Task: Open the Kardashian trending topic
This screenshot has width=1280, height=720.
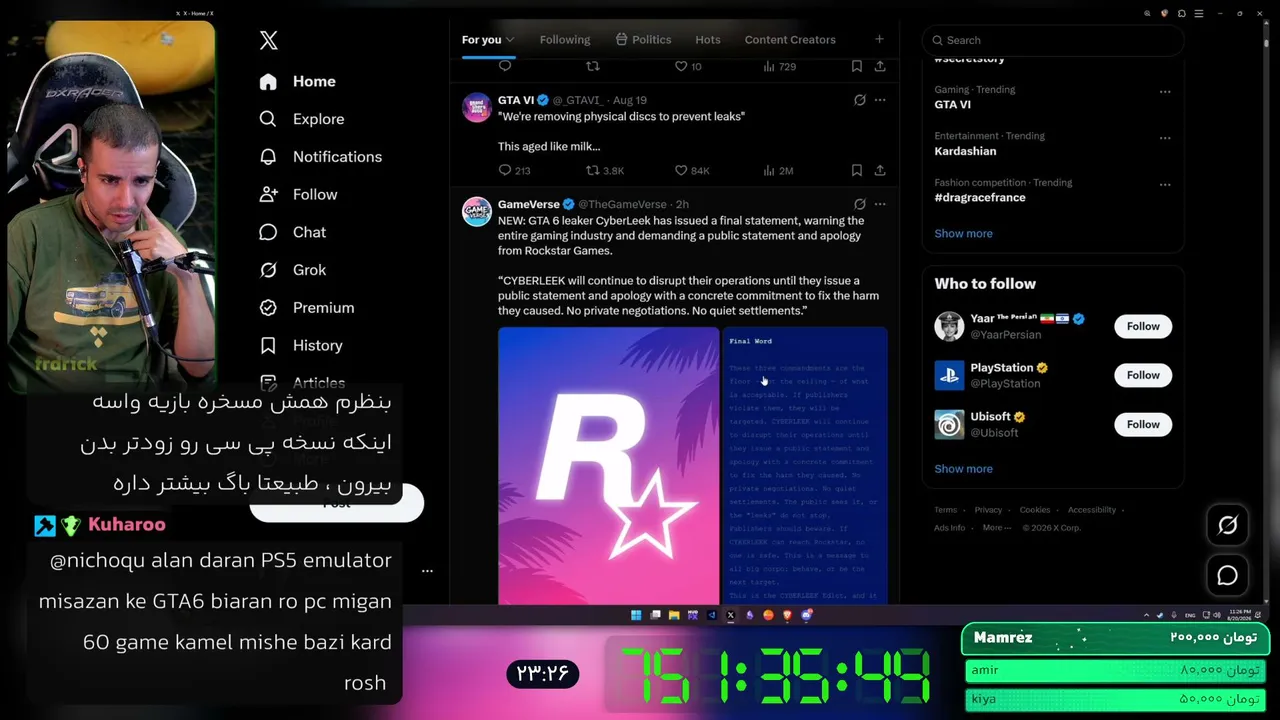Action: point(965,151)
